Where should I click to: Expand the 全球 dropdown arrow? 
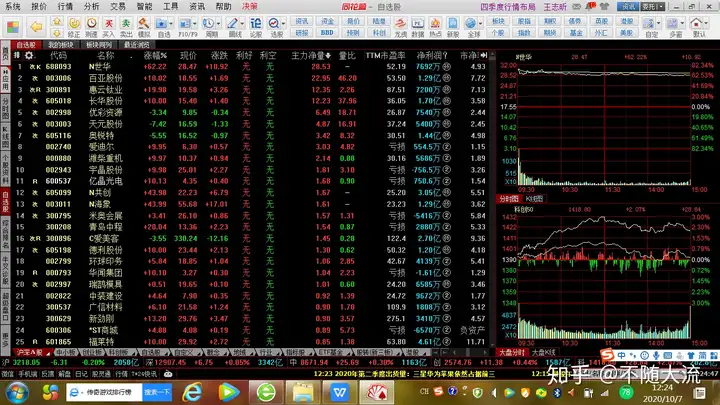pos(480,23)
